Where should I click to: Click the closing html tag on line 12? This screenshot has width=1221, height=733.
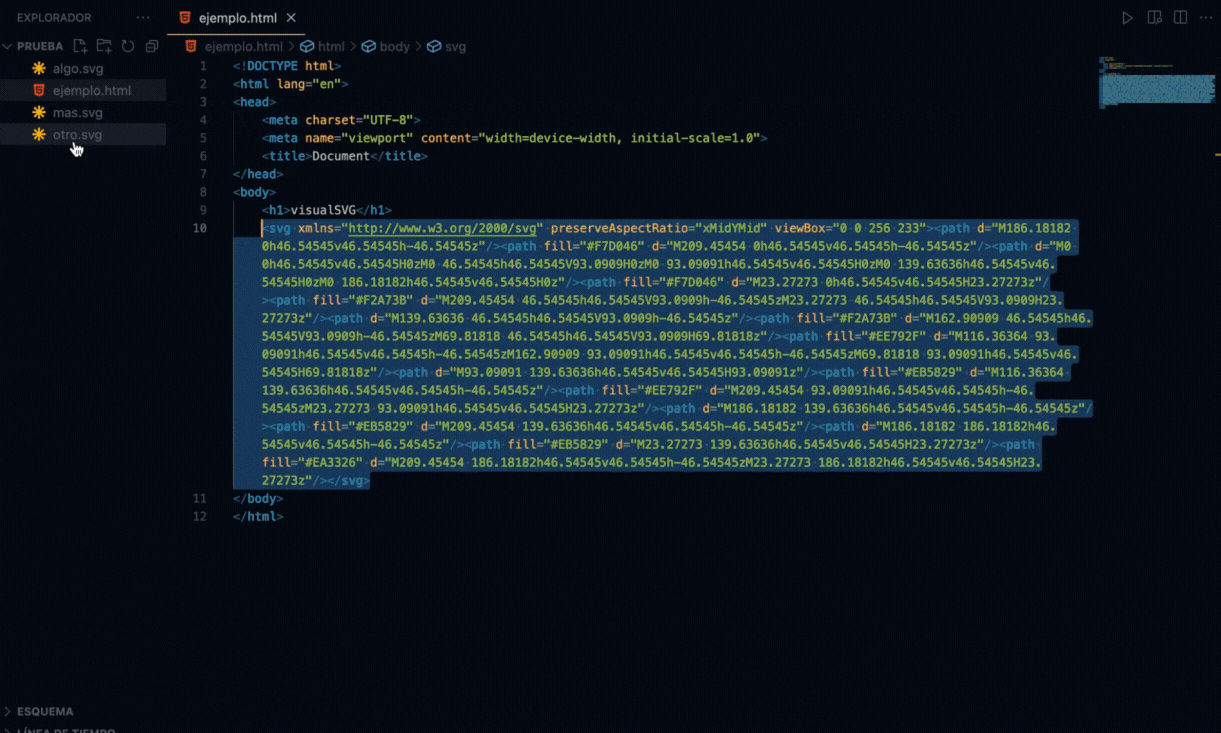[258, 516]
